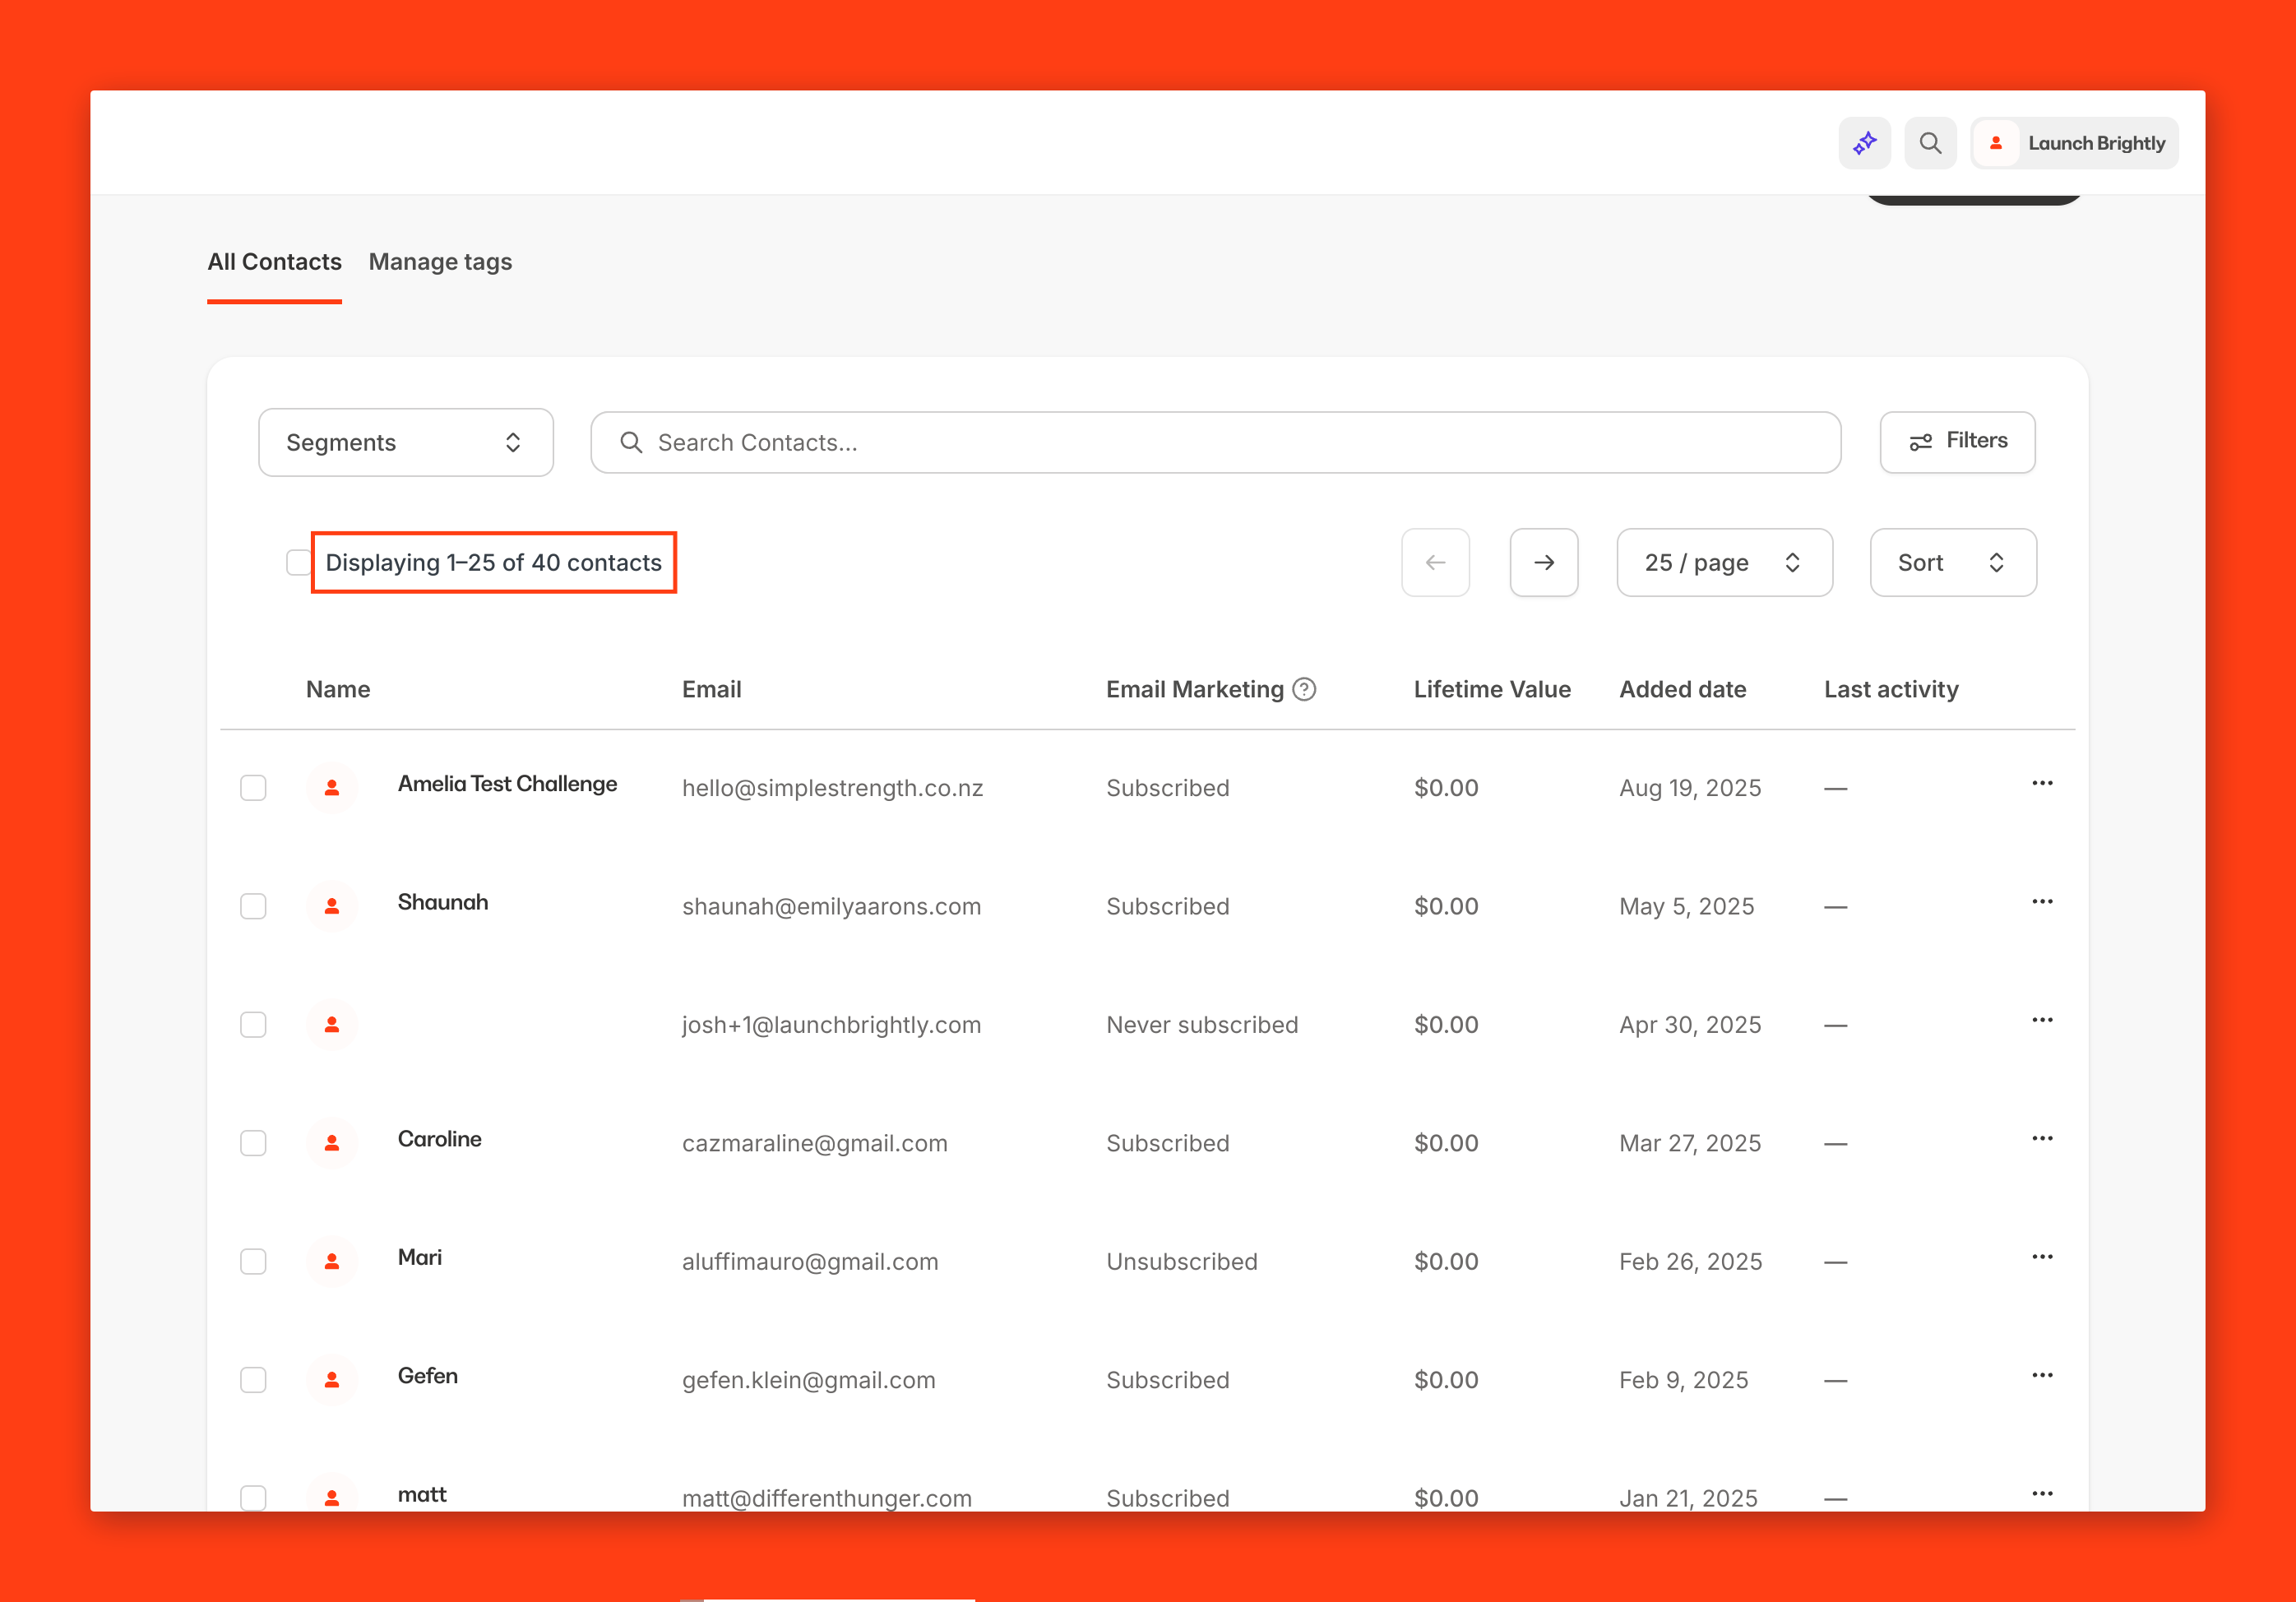Switch to the Manage tags tab
The image size is (2296, 1602).
pyautogui.click(x=440, y=262)
